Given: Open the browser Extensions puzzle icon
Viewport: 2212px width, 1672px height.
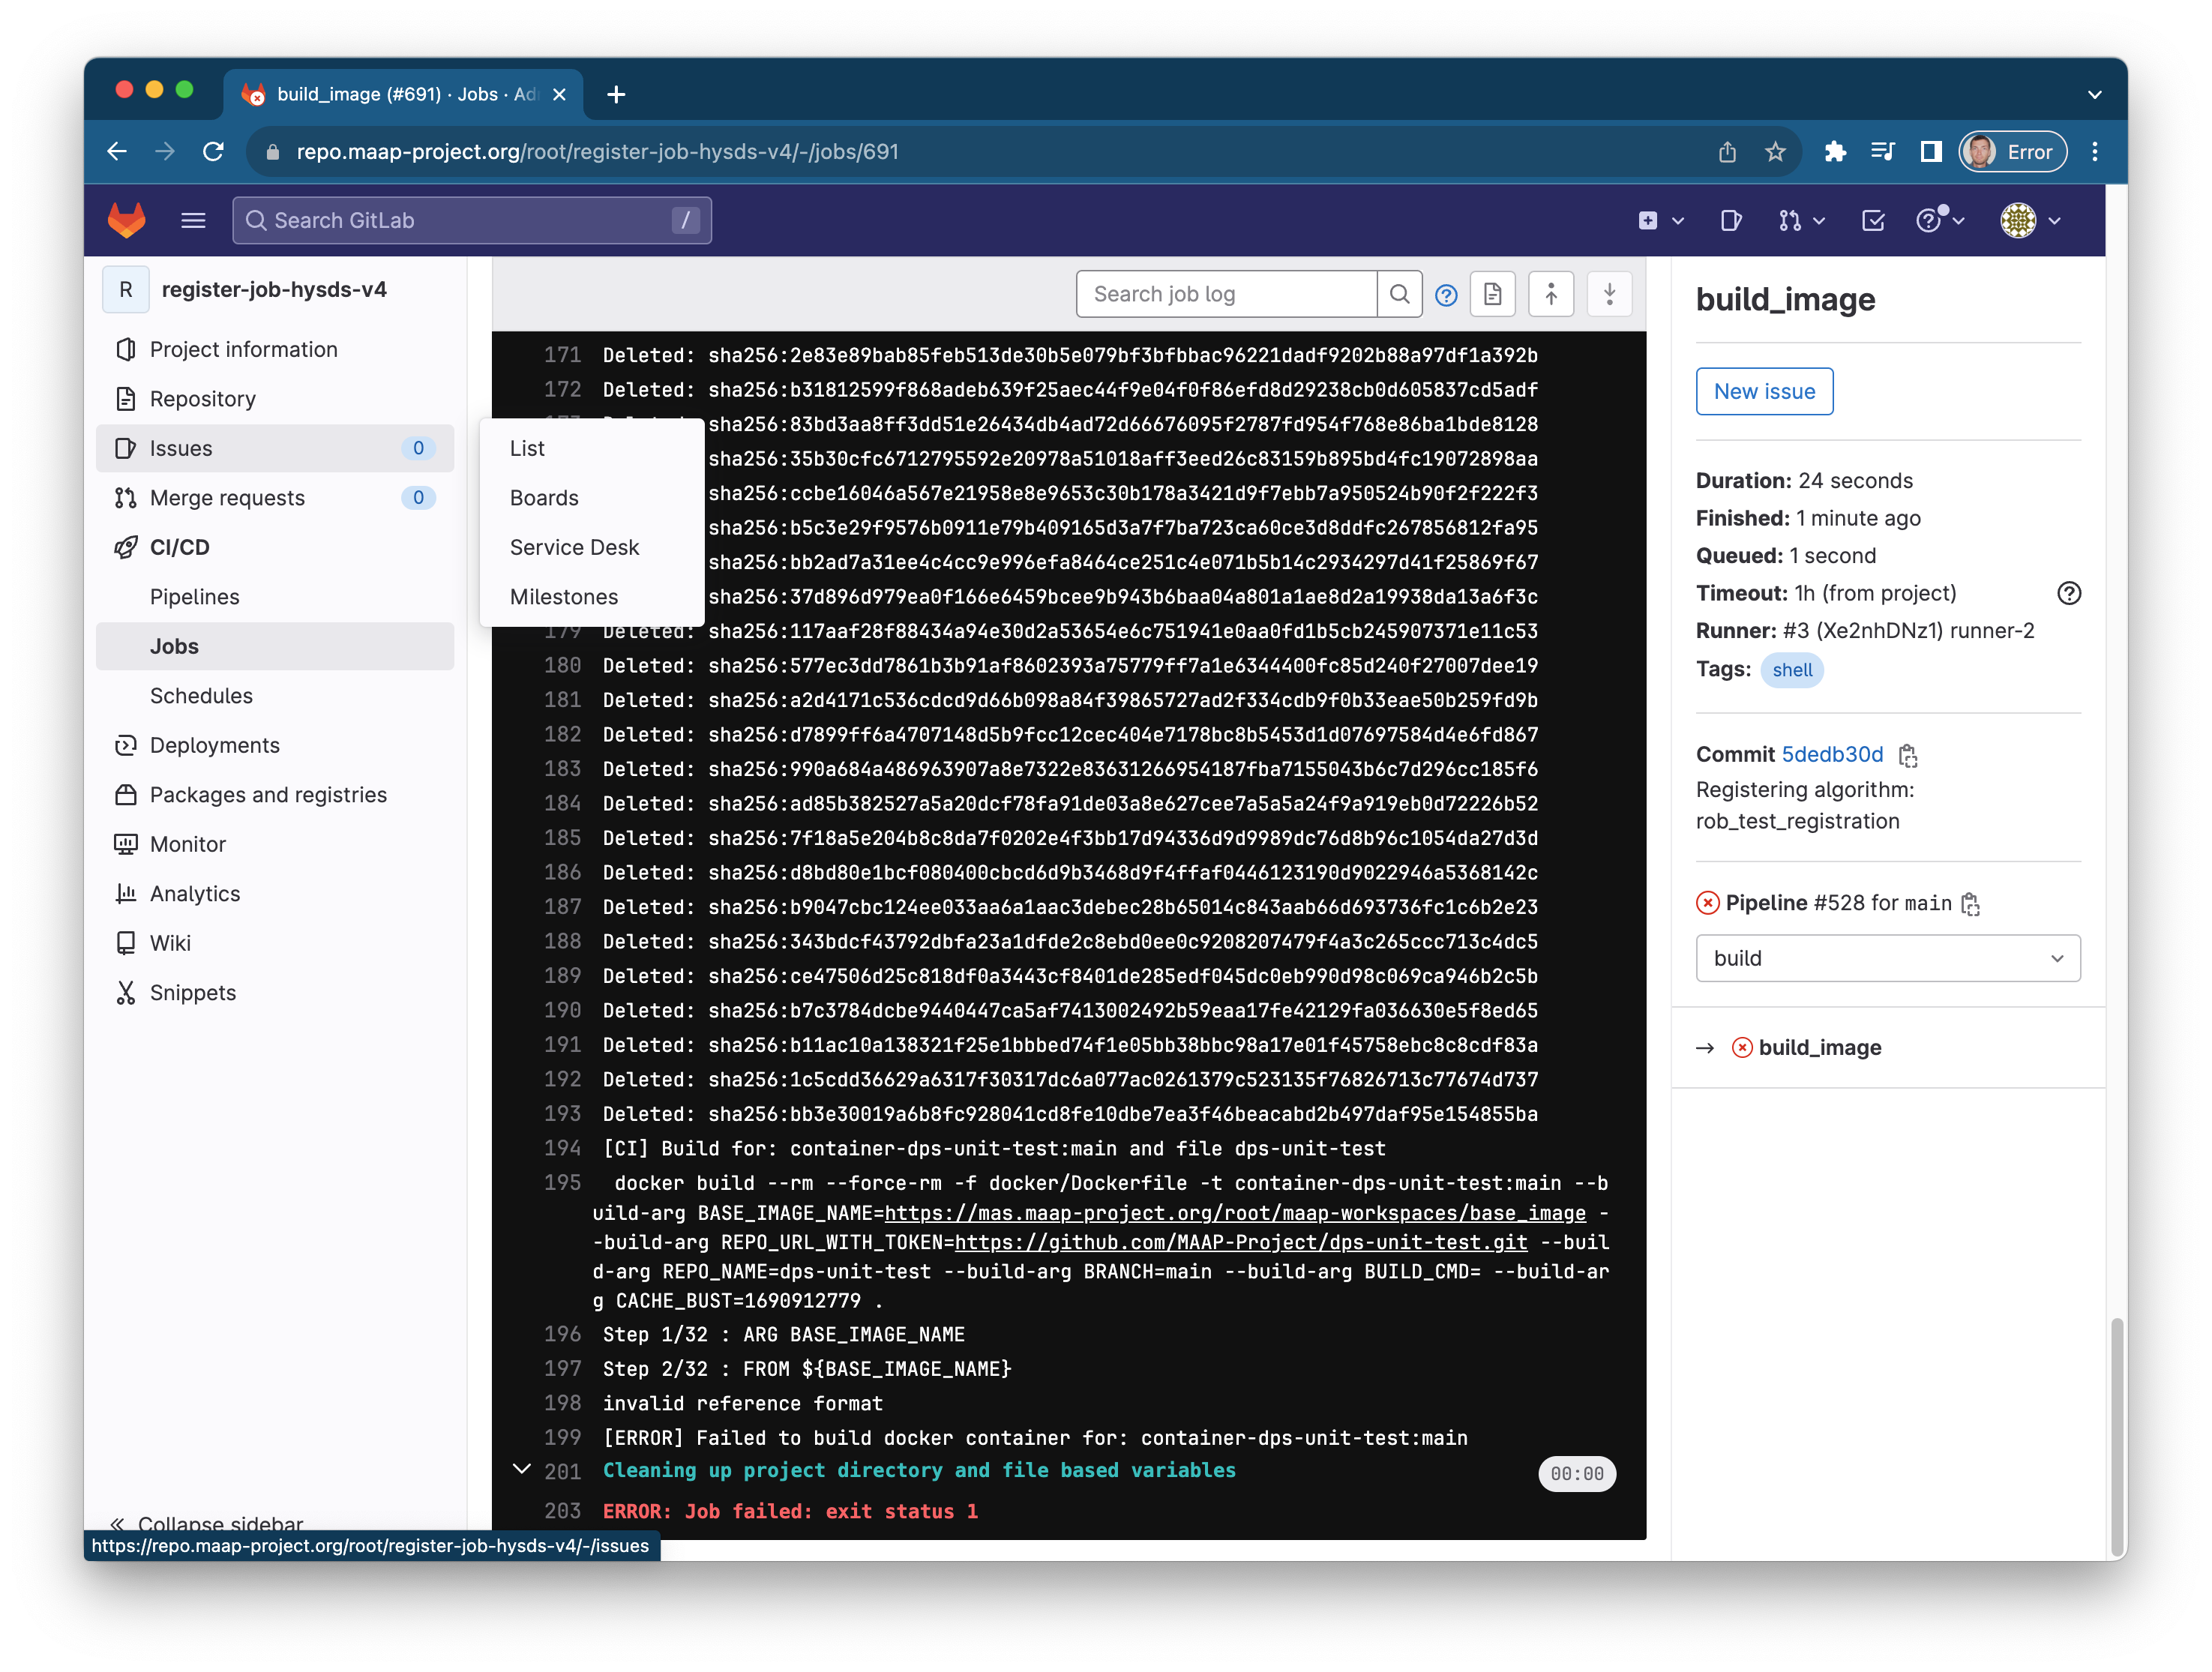Looking at the screenshot, I should coord(1835,151).
